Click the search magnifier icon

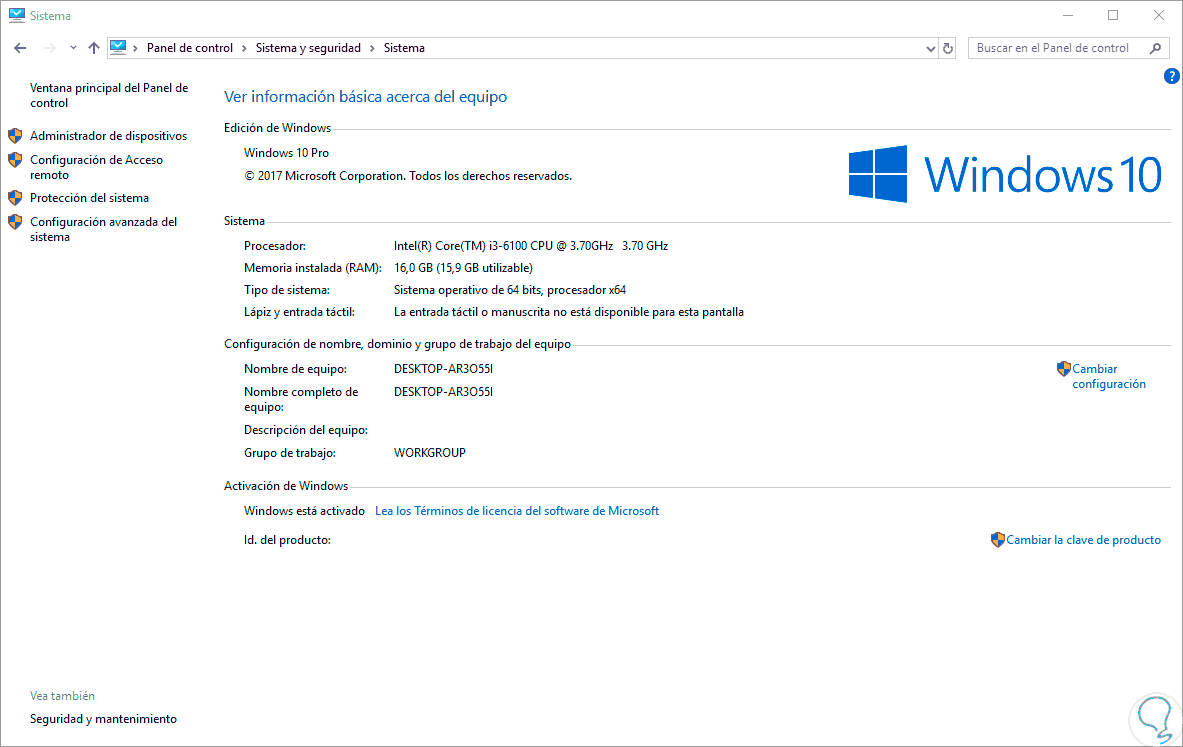click(x=1155, y=48)
